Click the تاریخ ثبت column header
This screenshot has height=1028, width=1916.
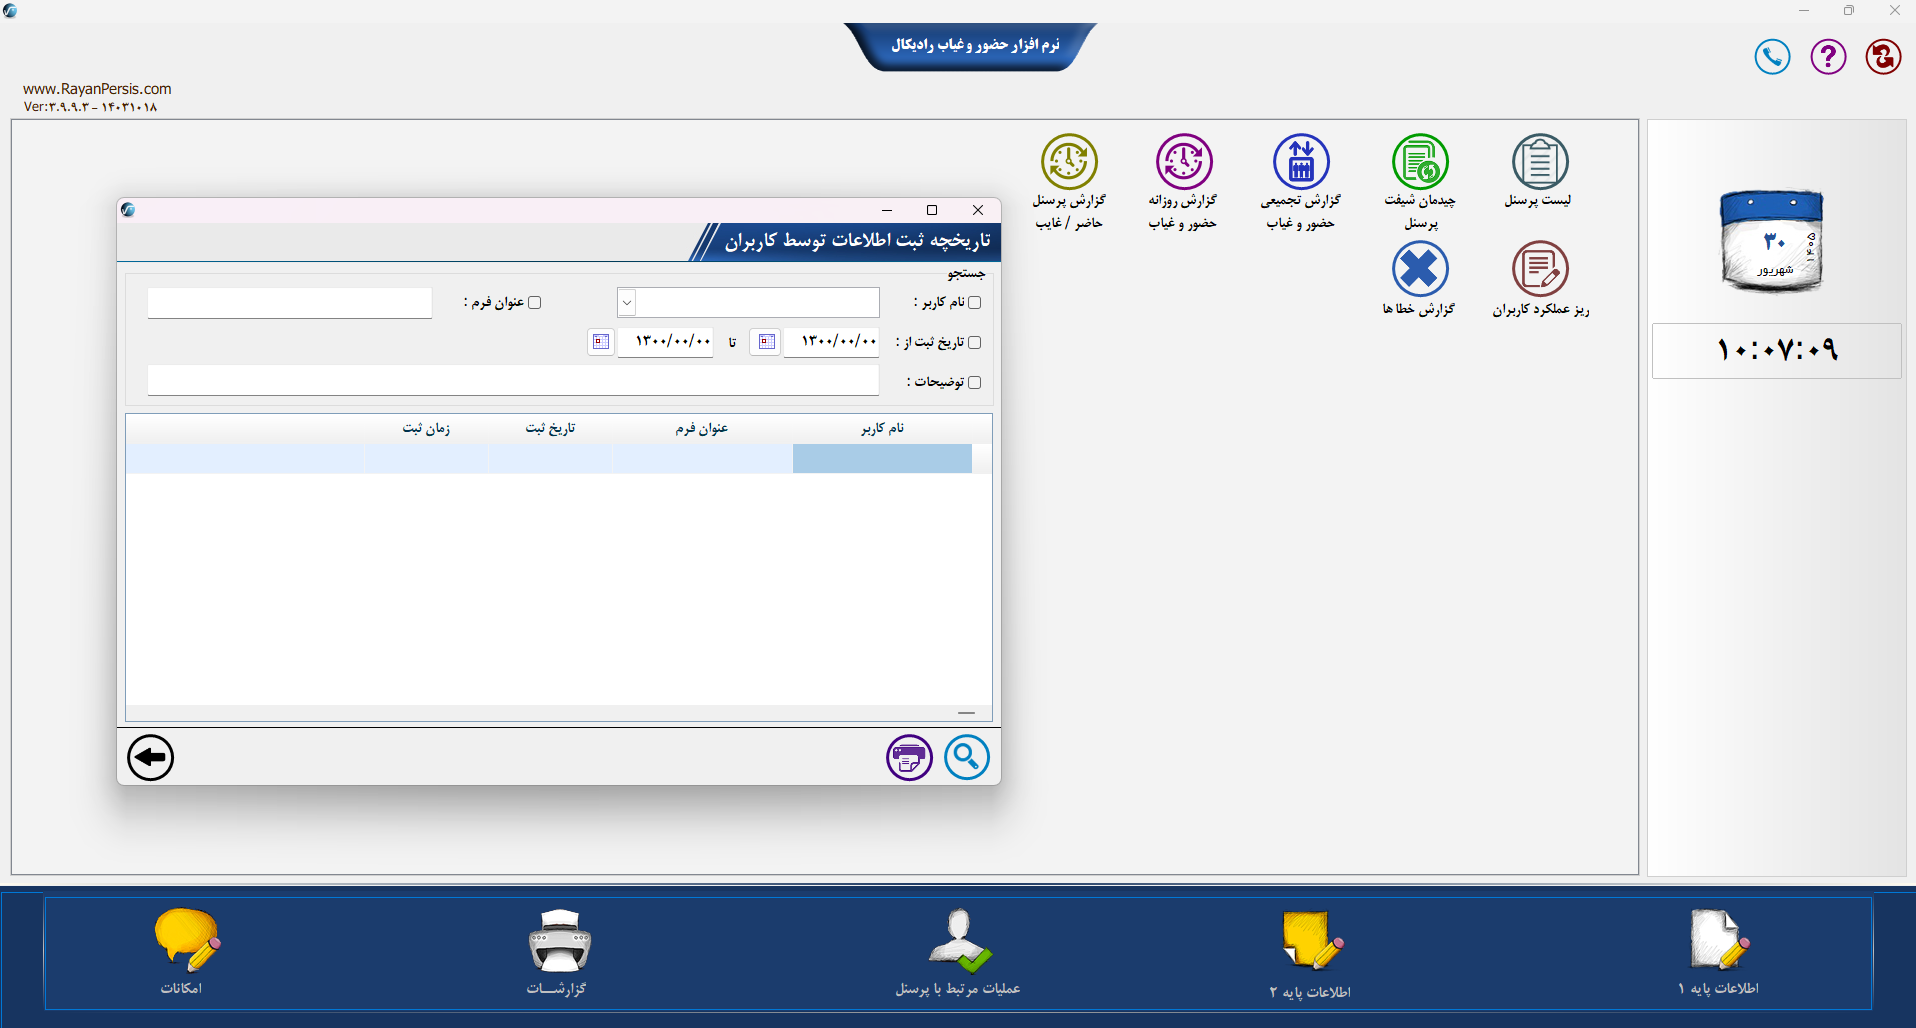[550, 428]
